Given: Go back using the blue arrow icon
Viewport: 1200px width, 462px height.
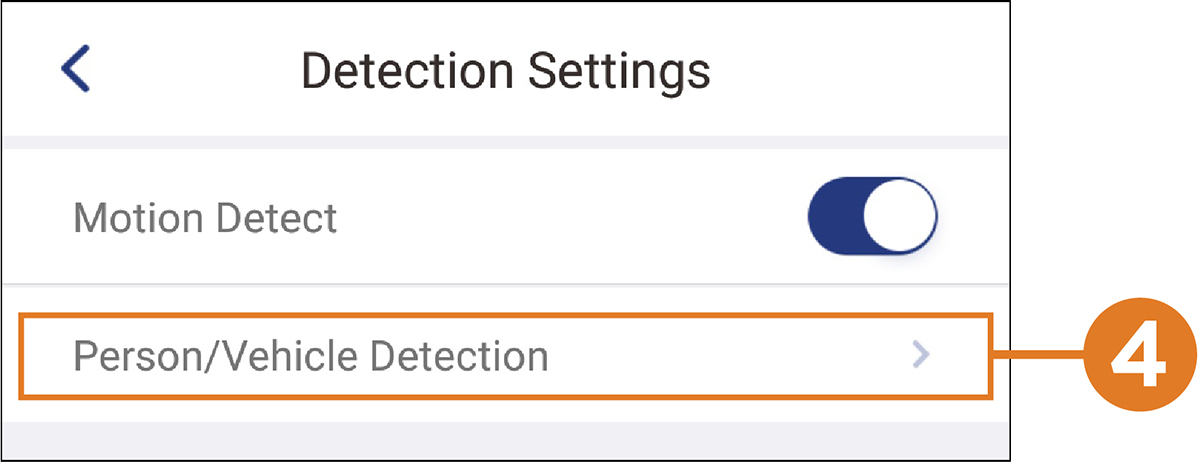Looking at the screenshot, I should tap(75, 71).
